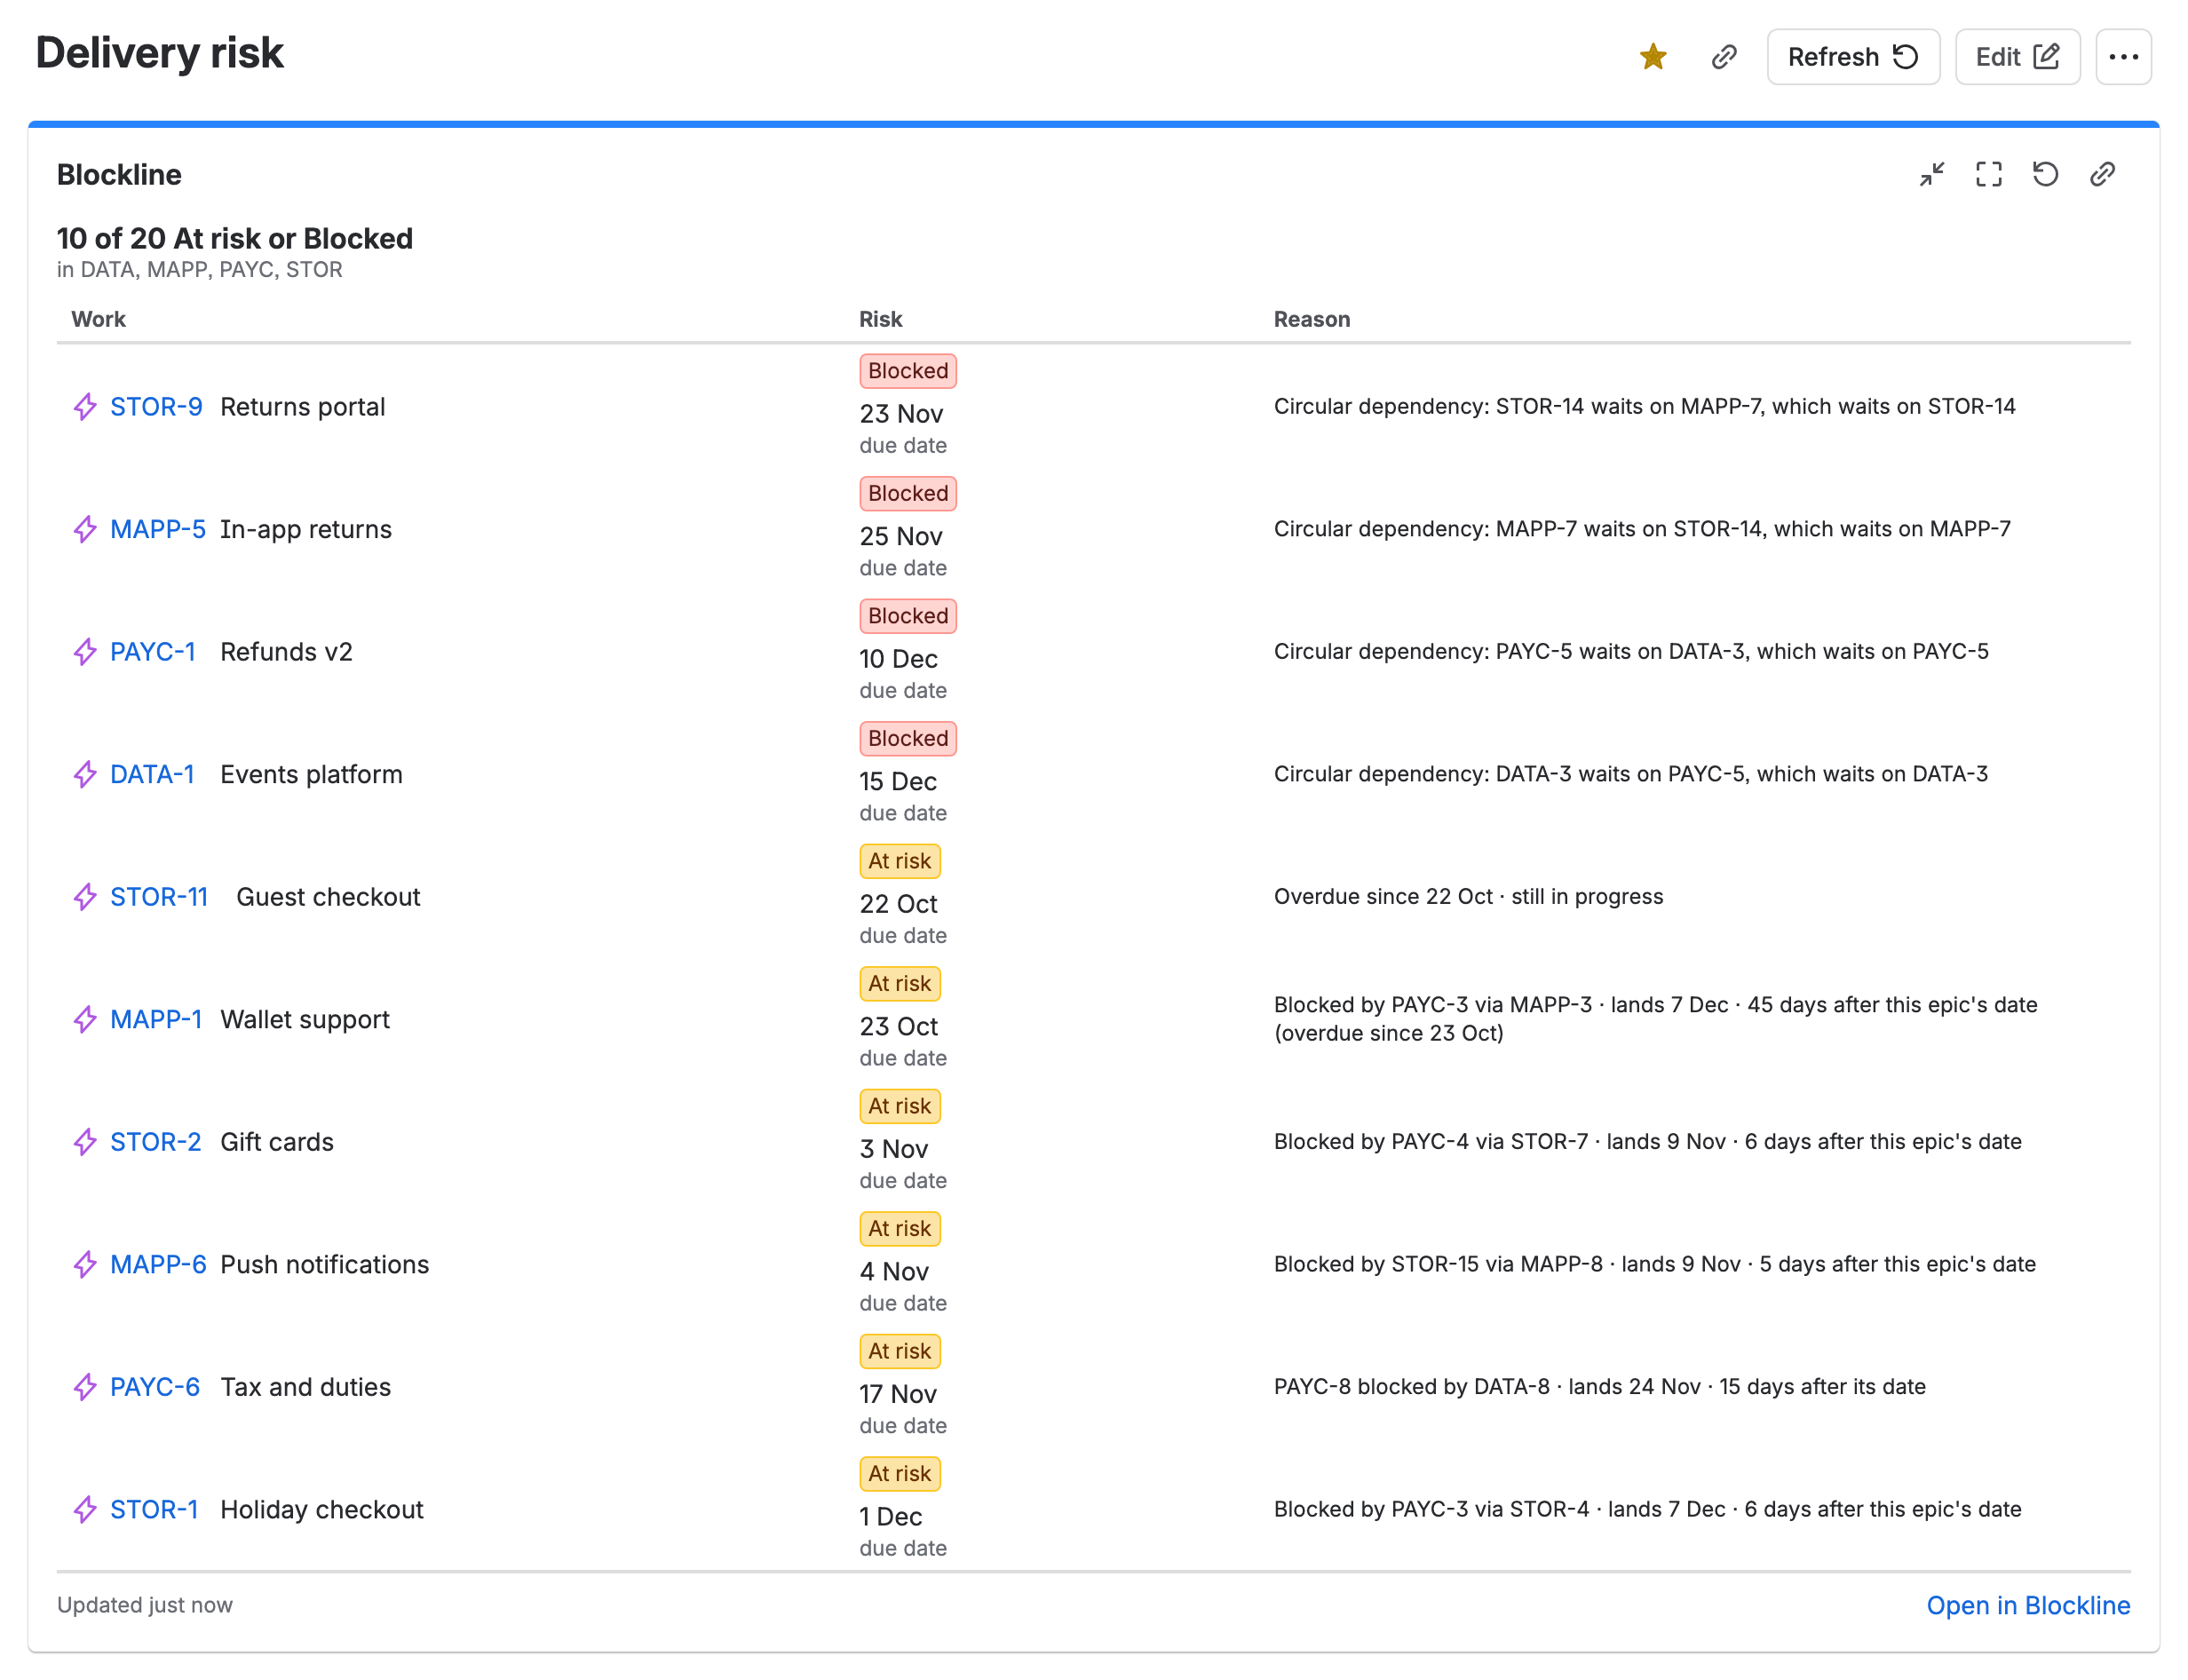Open issue STOR-11
Screen dimensions: 2188x1680
(159, 897)
